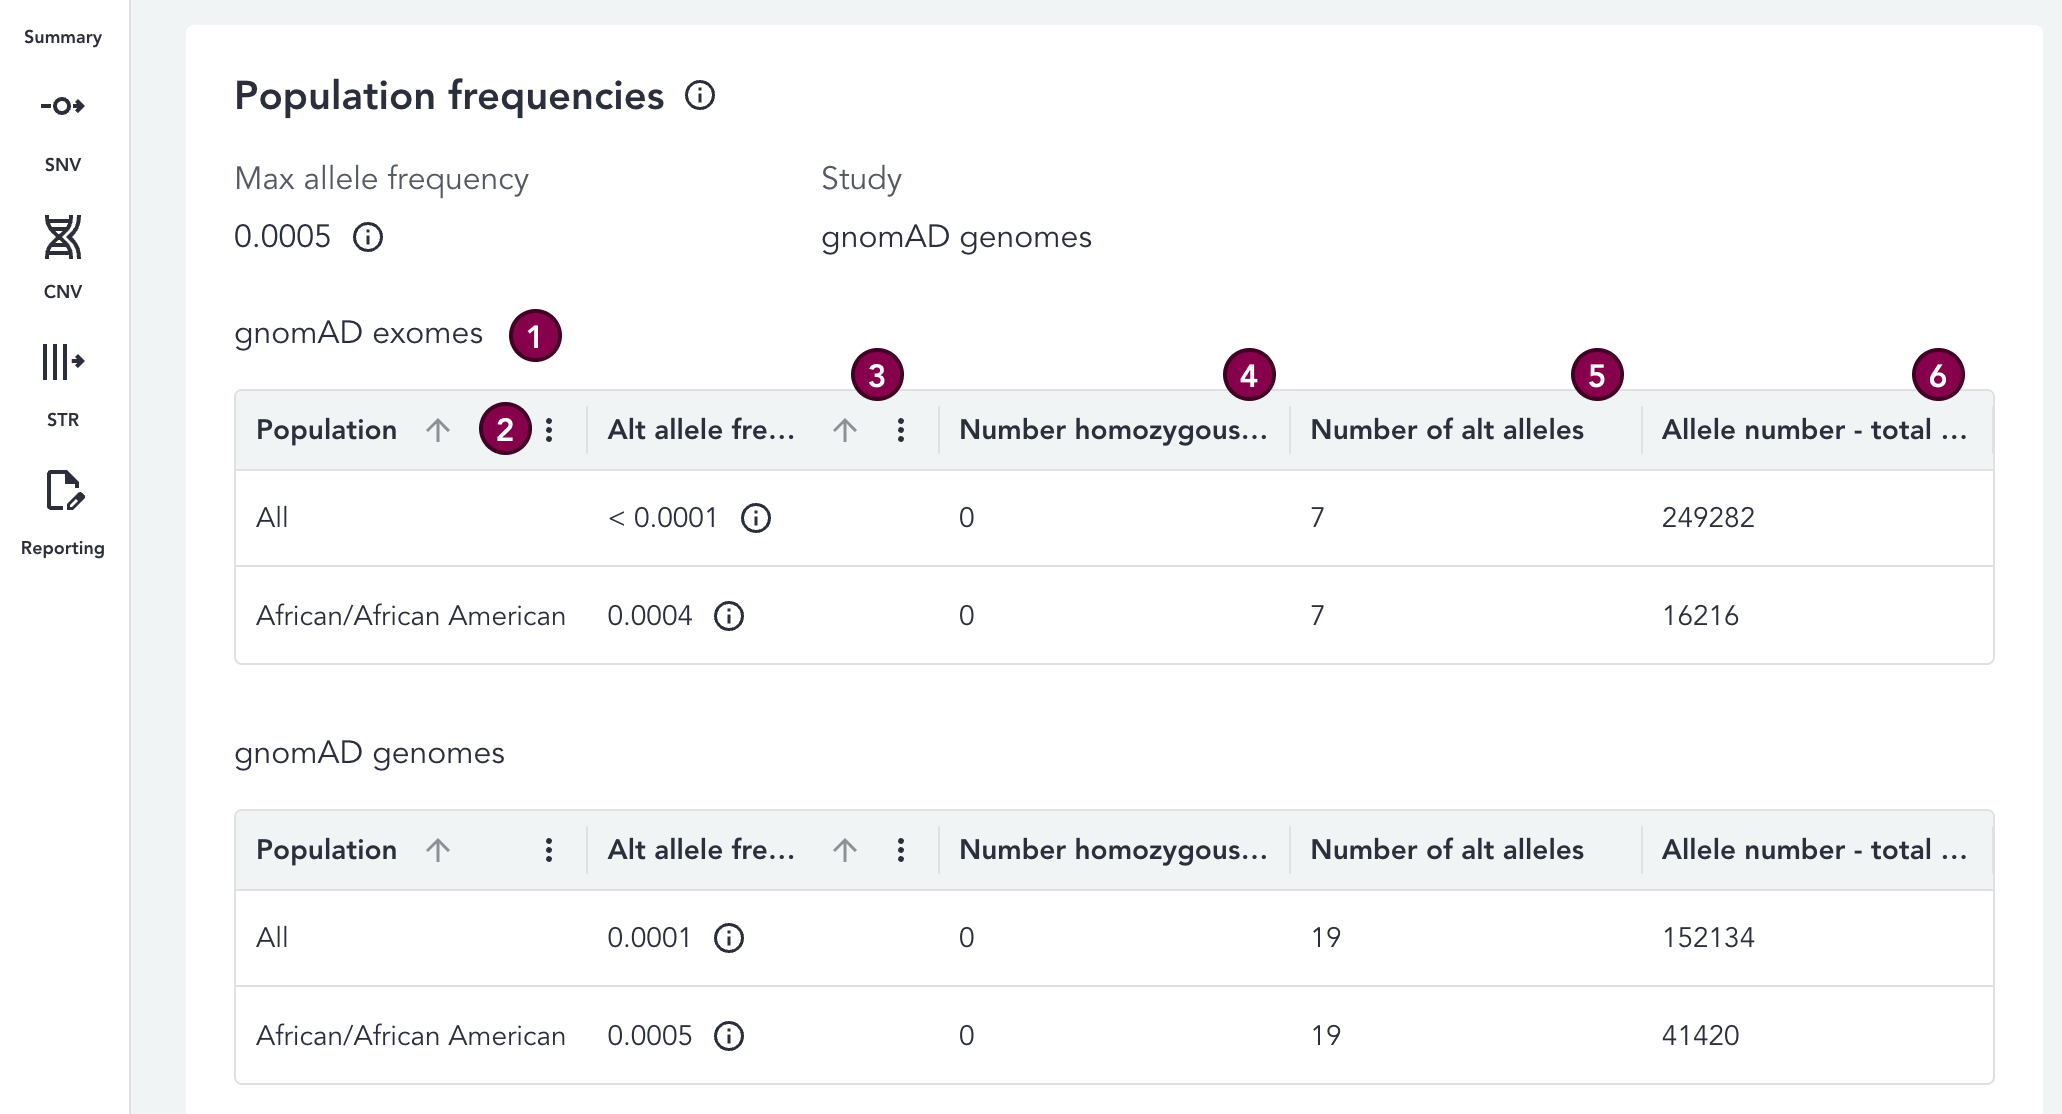Open info tooltip next to Max allele frequency 0.0005
Screen dimensions: 2062x1114
[x=369, y=238]
